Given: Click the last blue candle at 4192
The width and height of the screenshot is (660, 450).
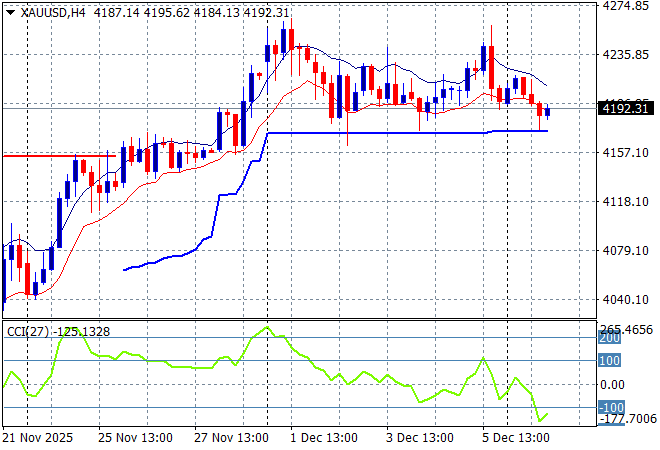Looking at the screenshot, I should tap(547, 112).
